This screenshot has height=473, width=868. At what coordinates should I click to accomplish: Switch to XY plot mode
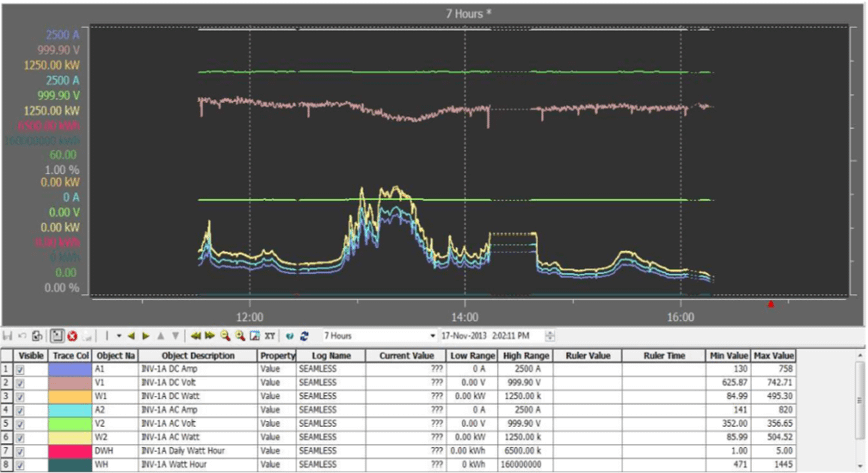(270, 336)
